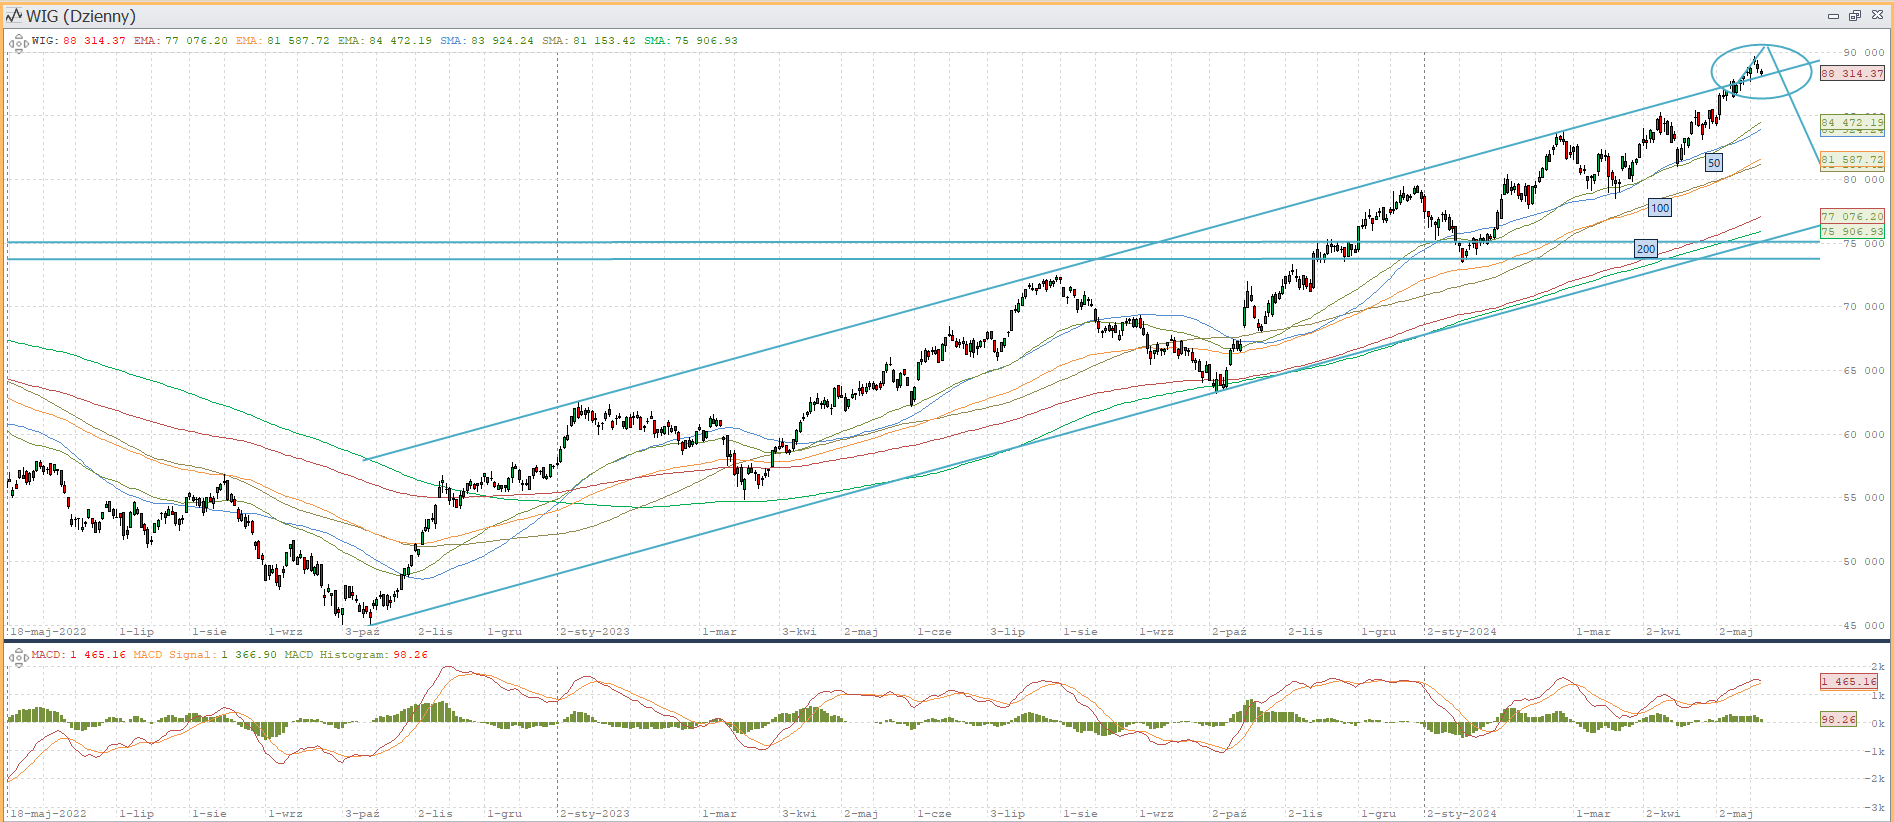The image size is (1894, 822).
Task: Click the 2-sty-2023 date marker on MACD axis
Action: click(x=594, y=814)
